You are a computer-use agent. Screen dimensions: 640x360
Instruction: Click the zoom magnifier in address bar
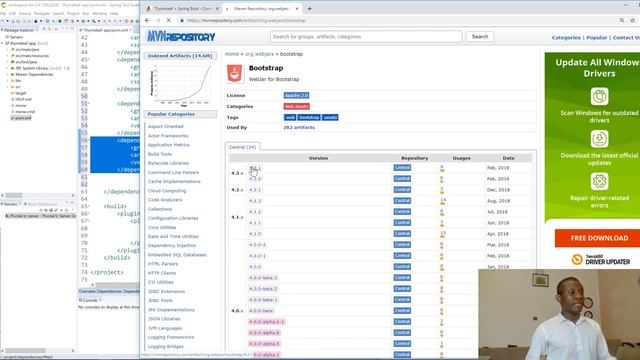pyautogui.click(x=622, y=20)
